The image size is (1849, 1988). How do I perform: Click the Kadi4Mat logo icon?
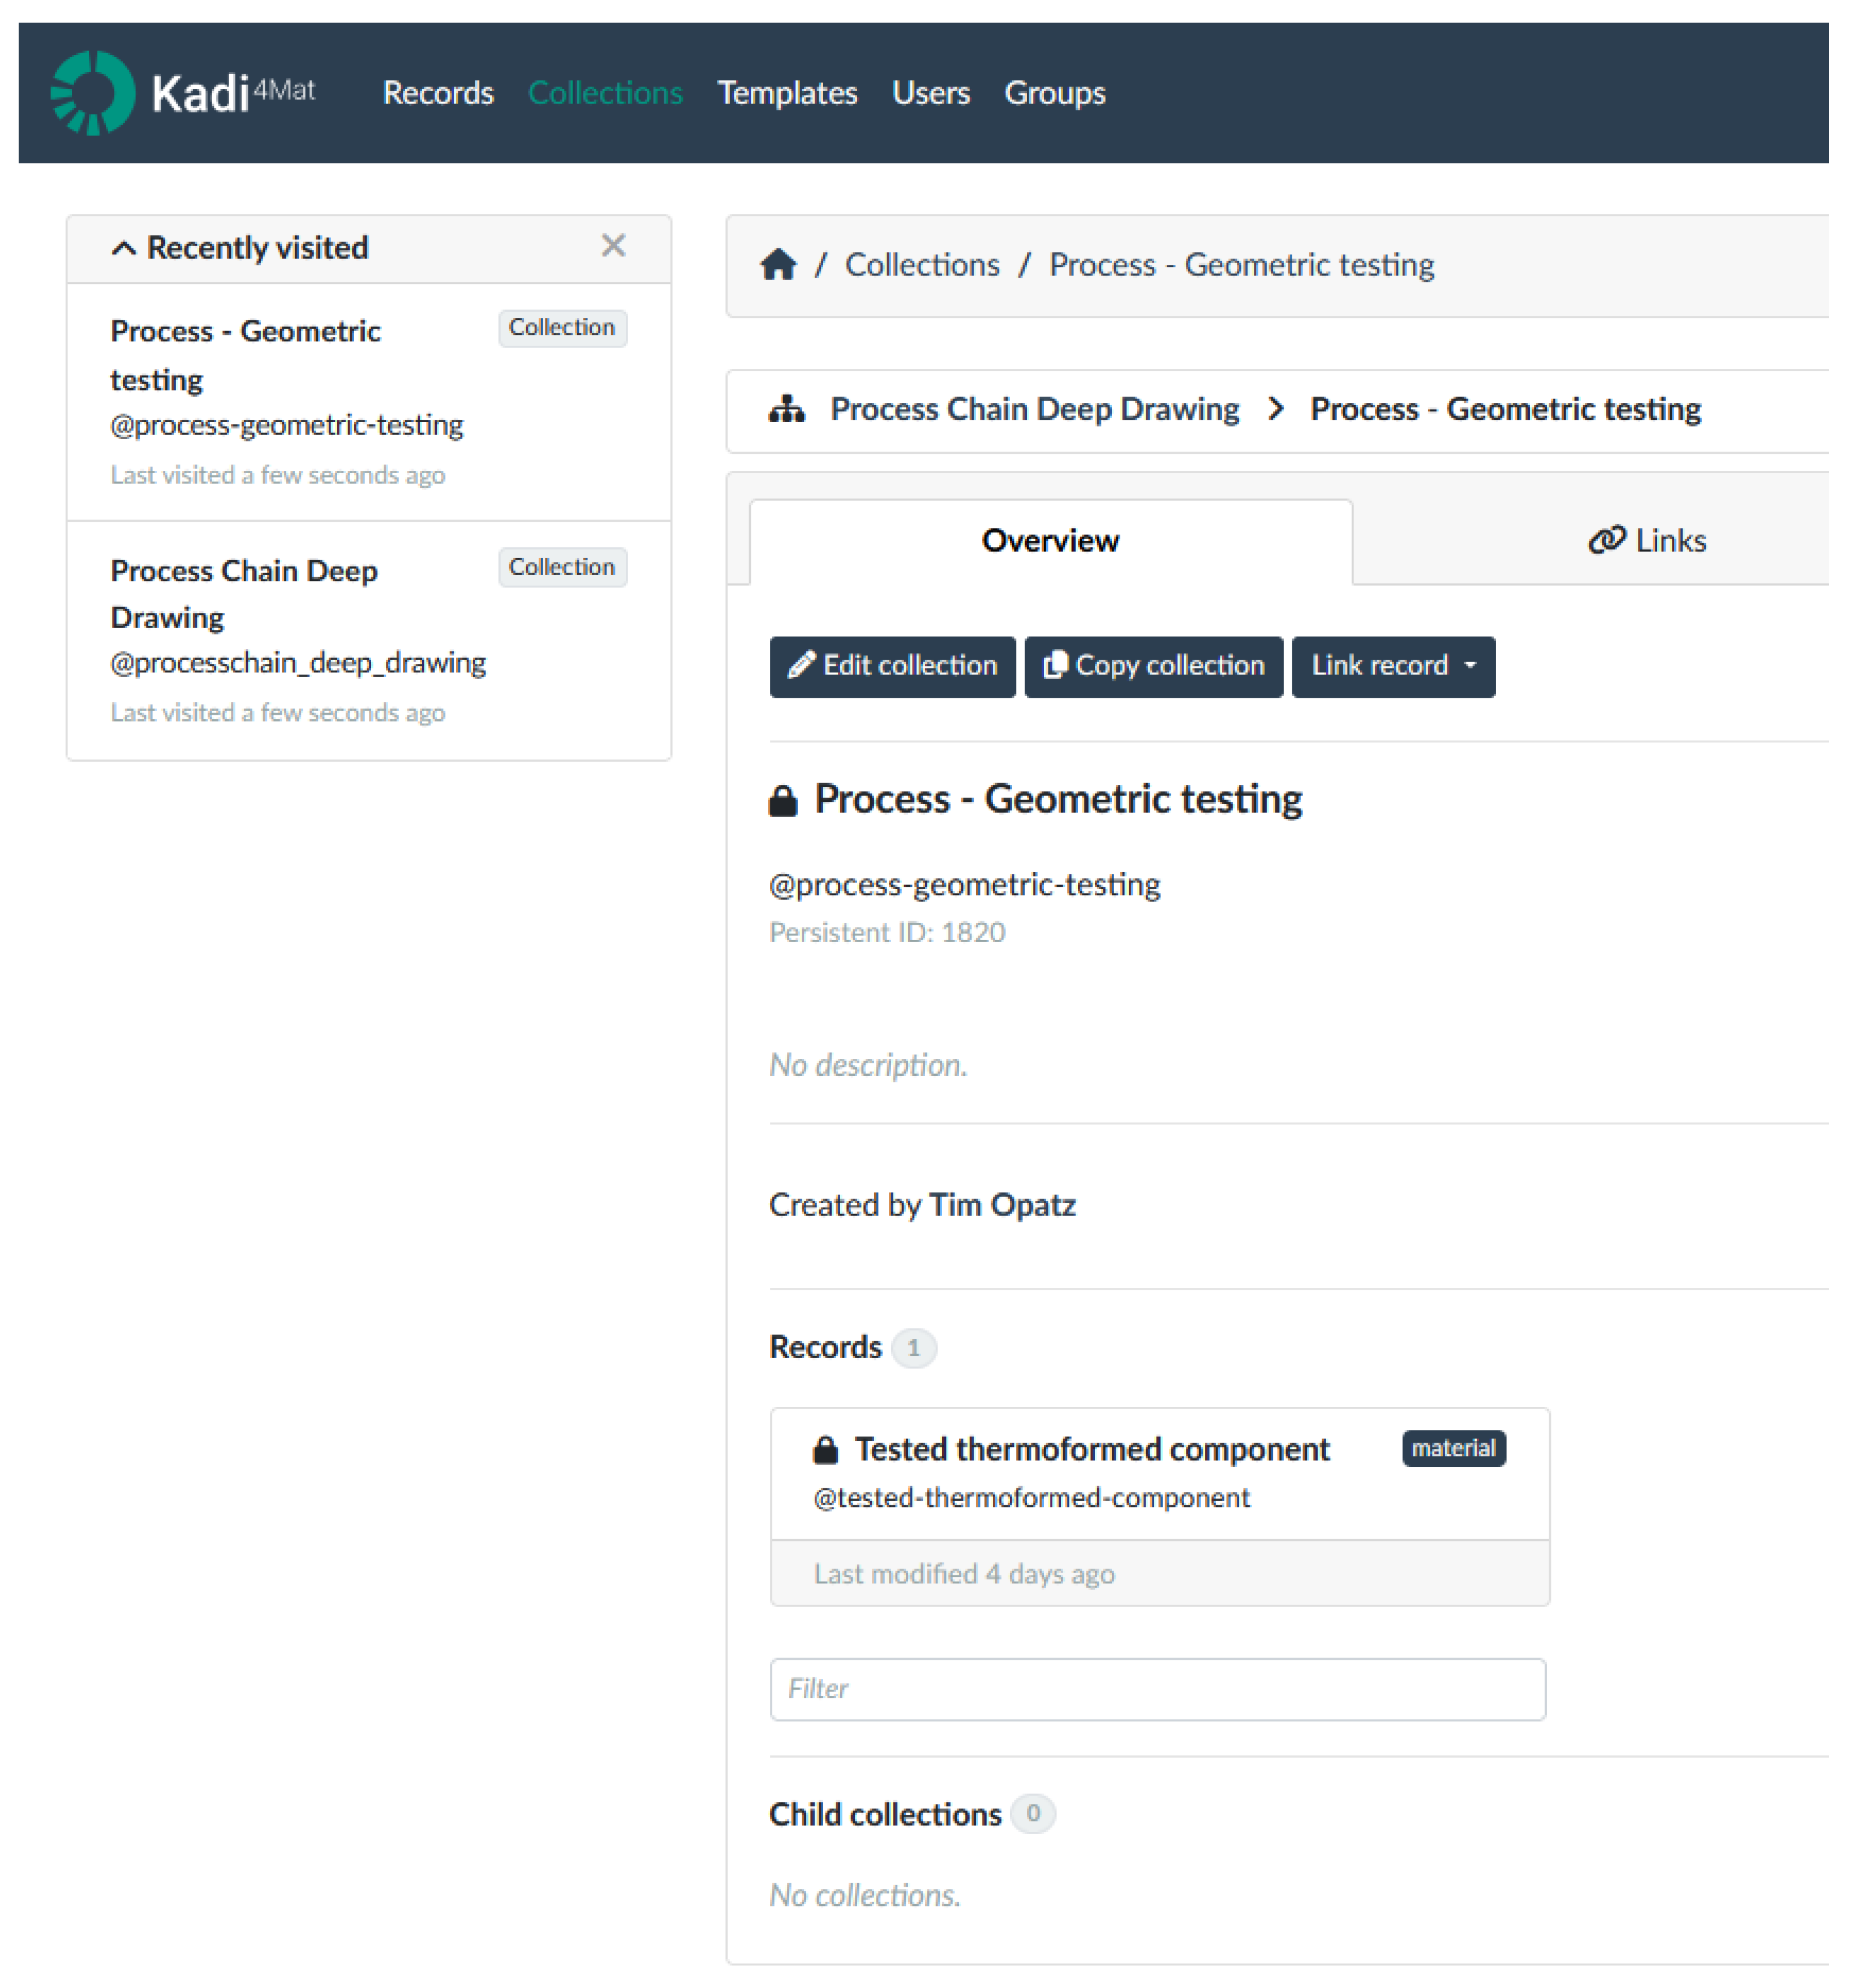tap(92, 92)
